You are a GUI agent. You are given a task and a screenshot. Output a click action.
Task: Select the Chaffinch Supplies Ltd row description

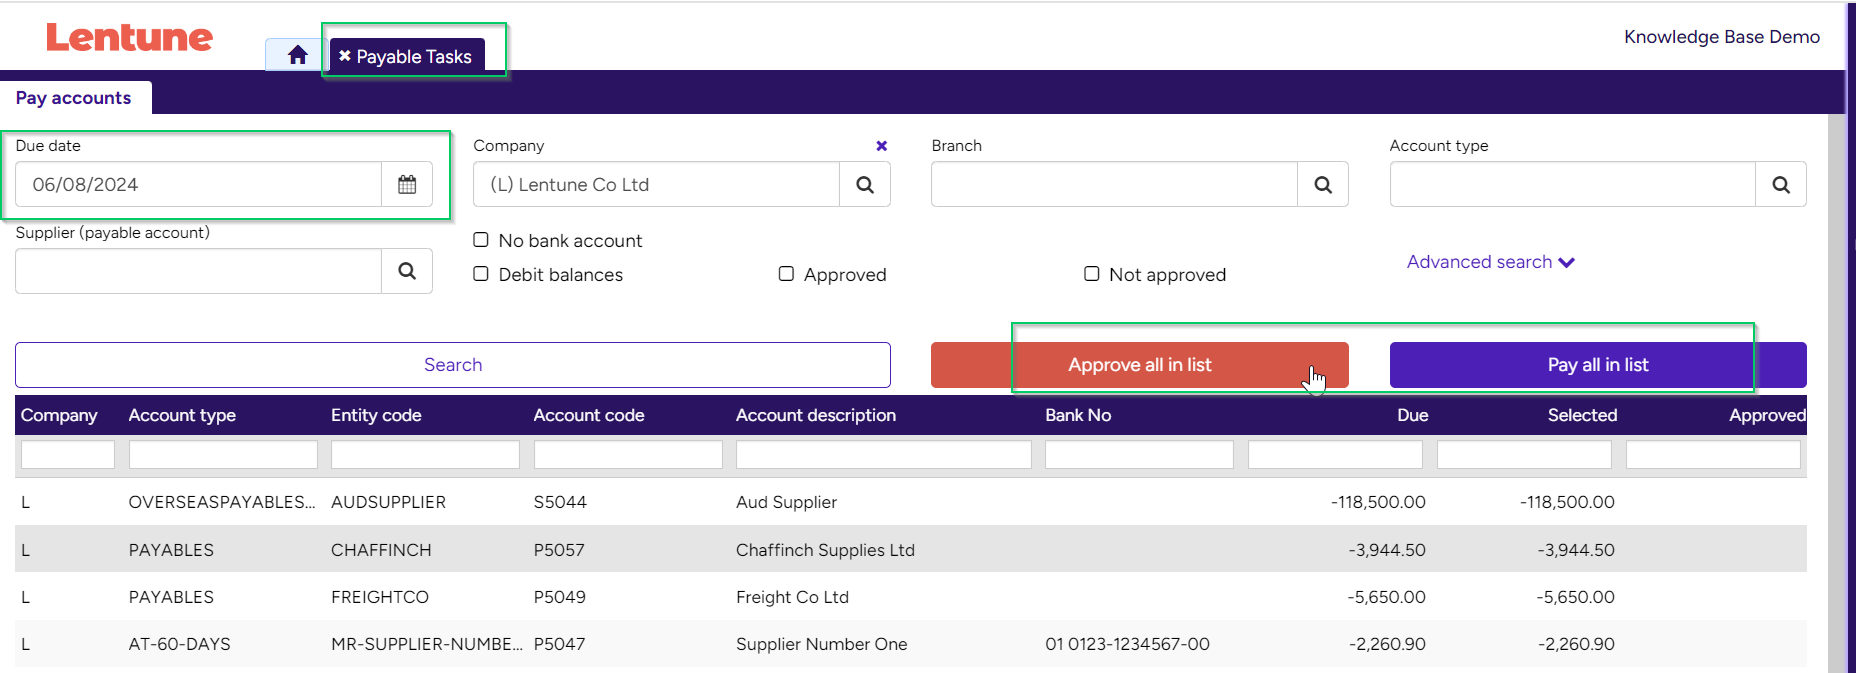click(825, 550)
